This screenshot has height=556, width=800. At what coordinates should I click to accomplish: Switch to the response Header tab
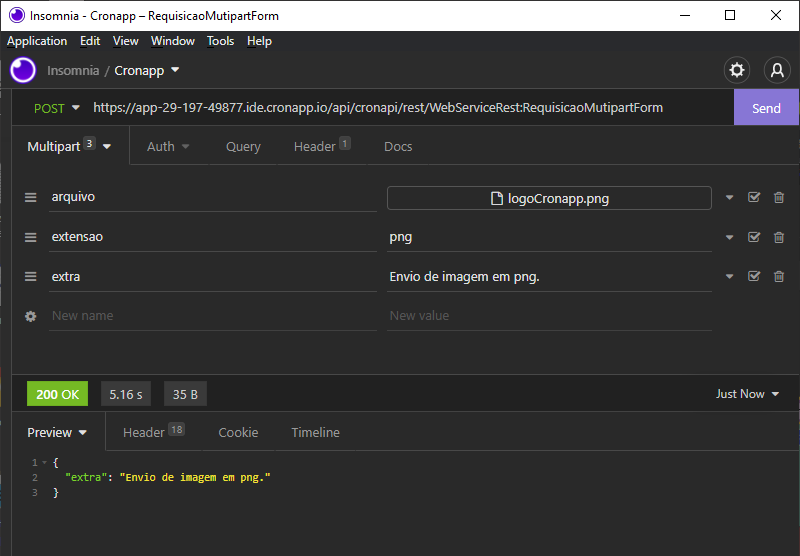[x=154, y=433]
